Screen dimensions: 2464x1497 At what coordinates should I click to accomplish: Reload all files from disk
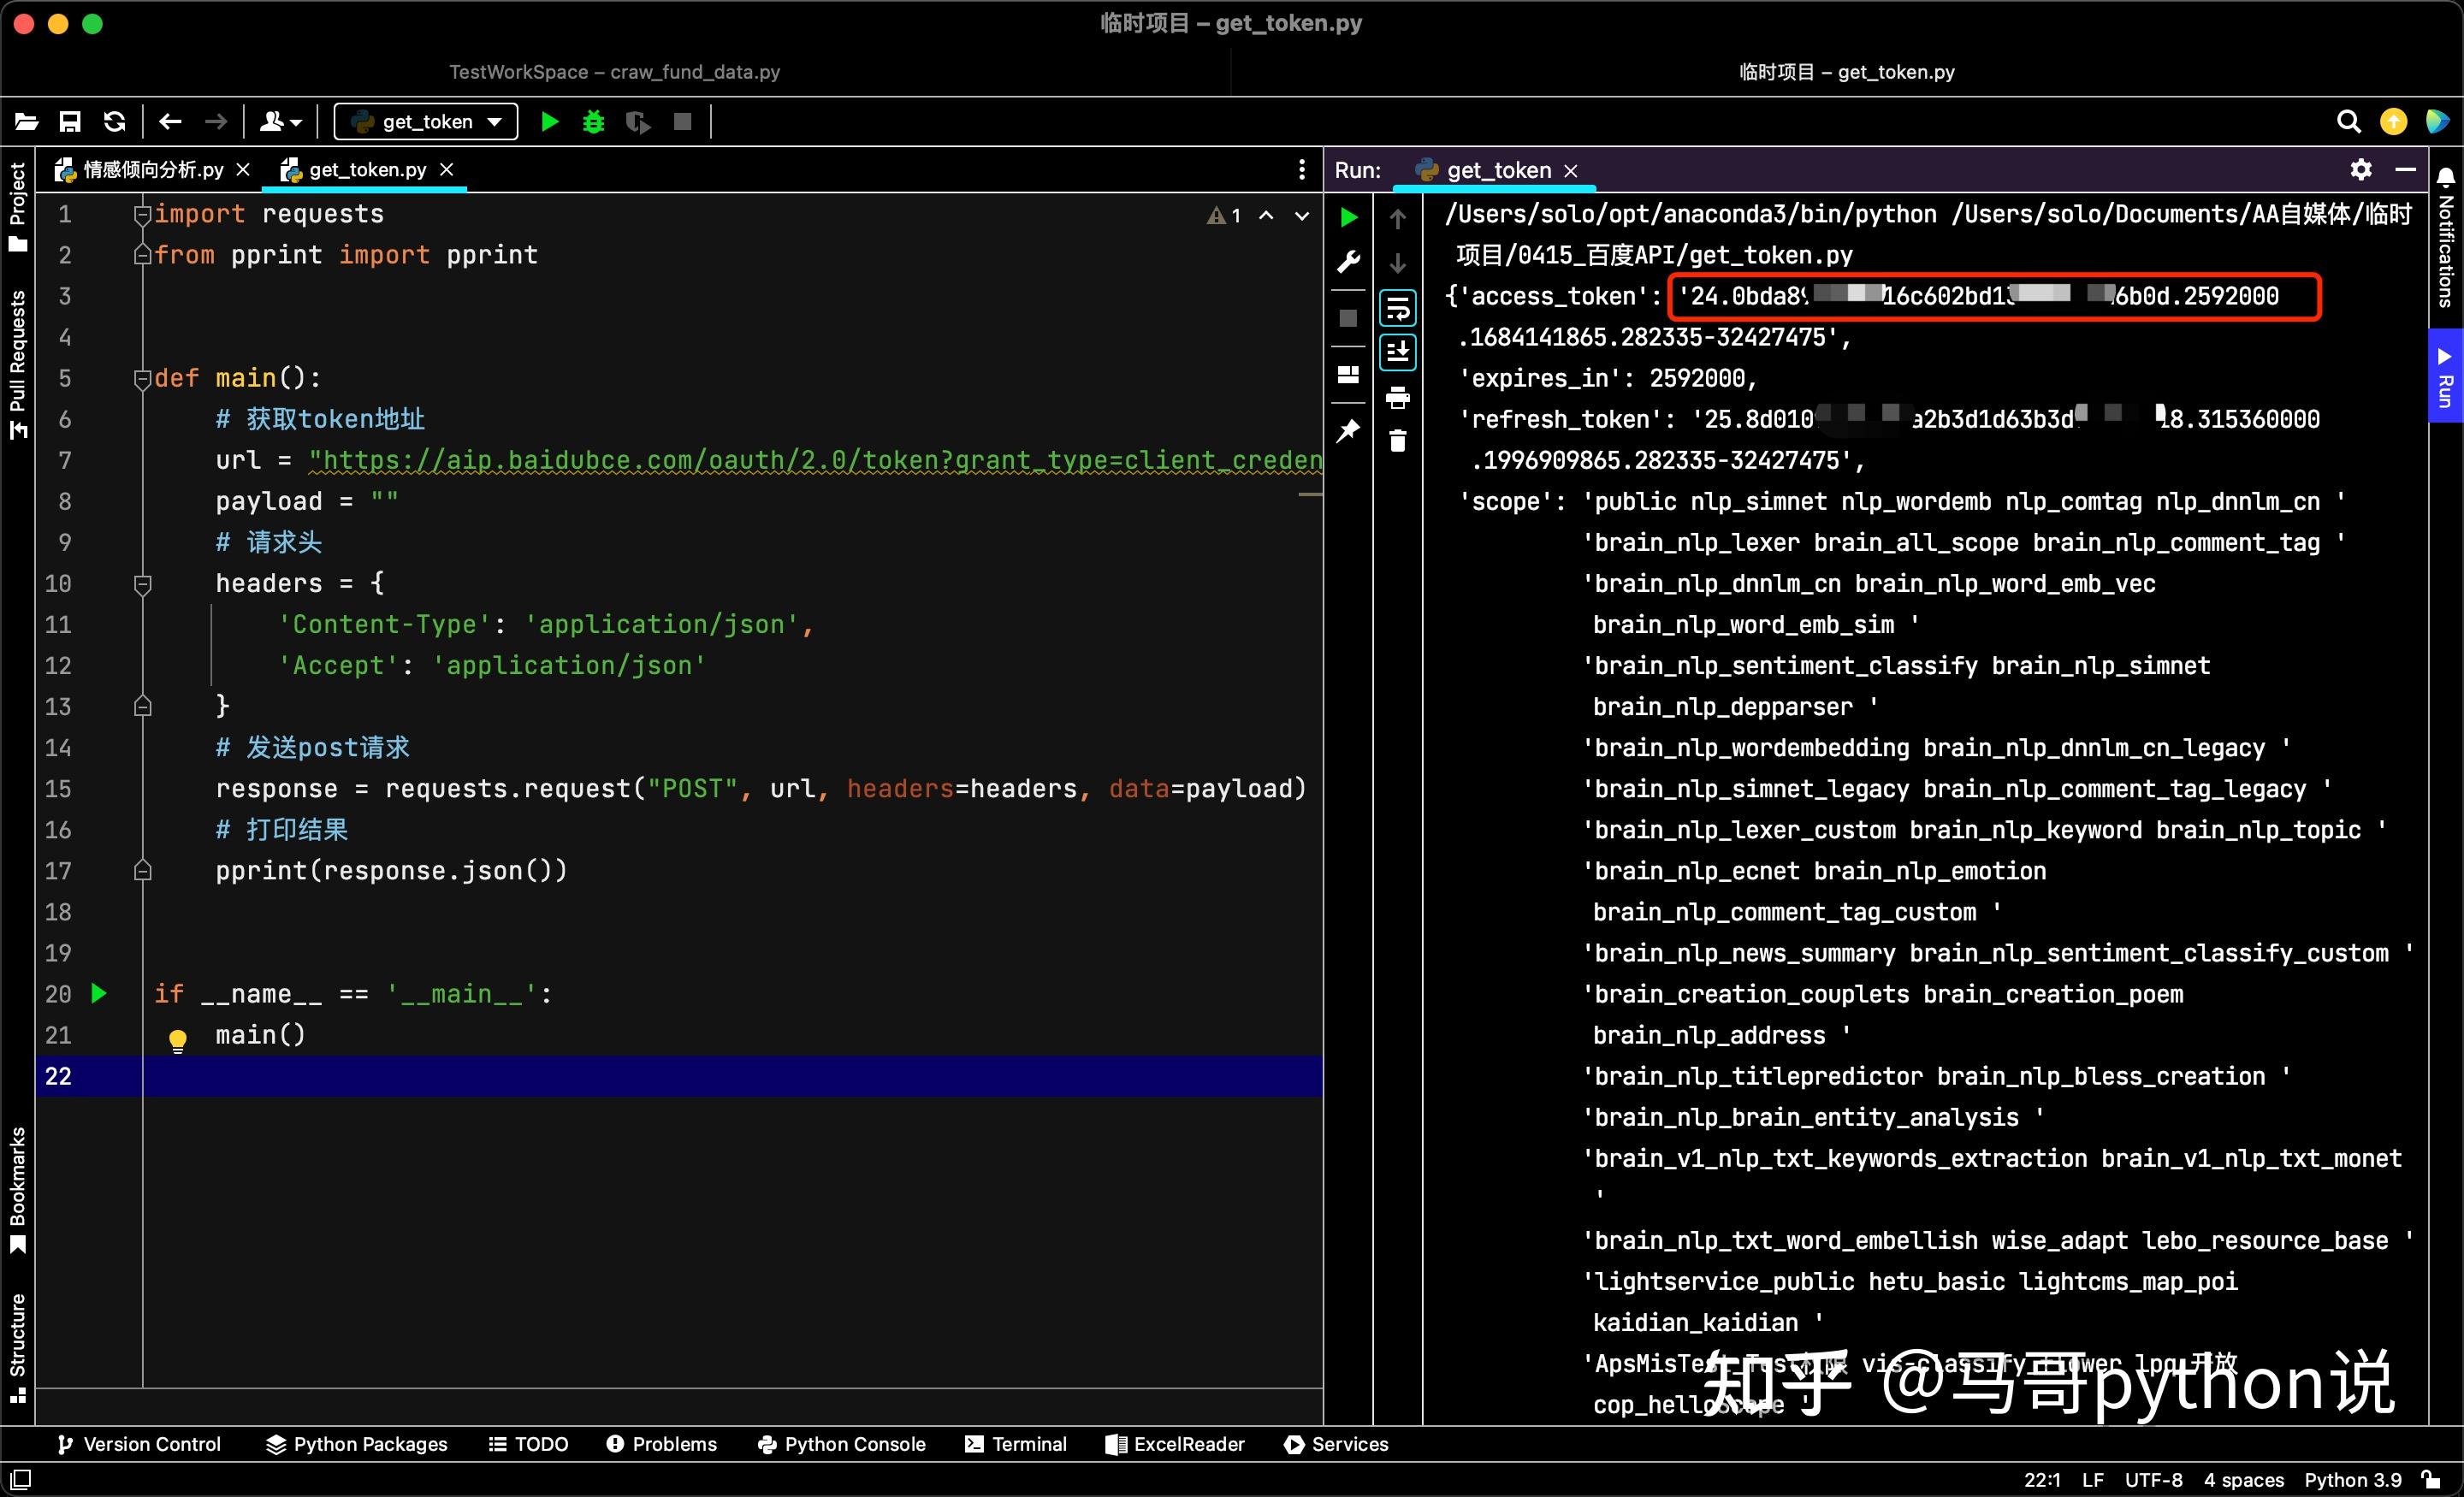[x=115, y=121]
